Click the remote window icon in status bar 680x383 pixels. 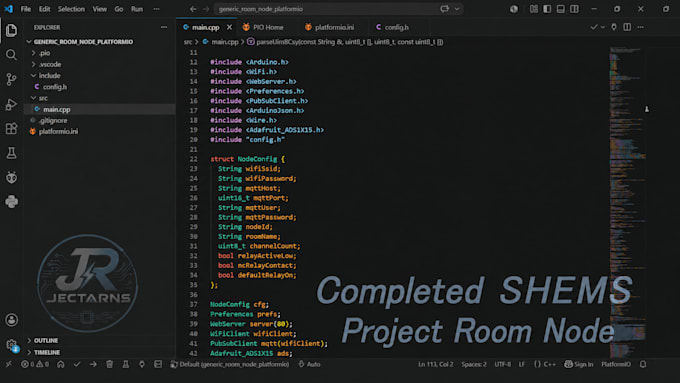tap(9, 364)
